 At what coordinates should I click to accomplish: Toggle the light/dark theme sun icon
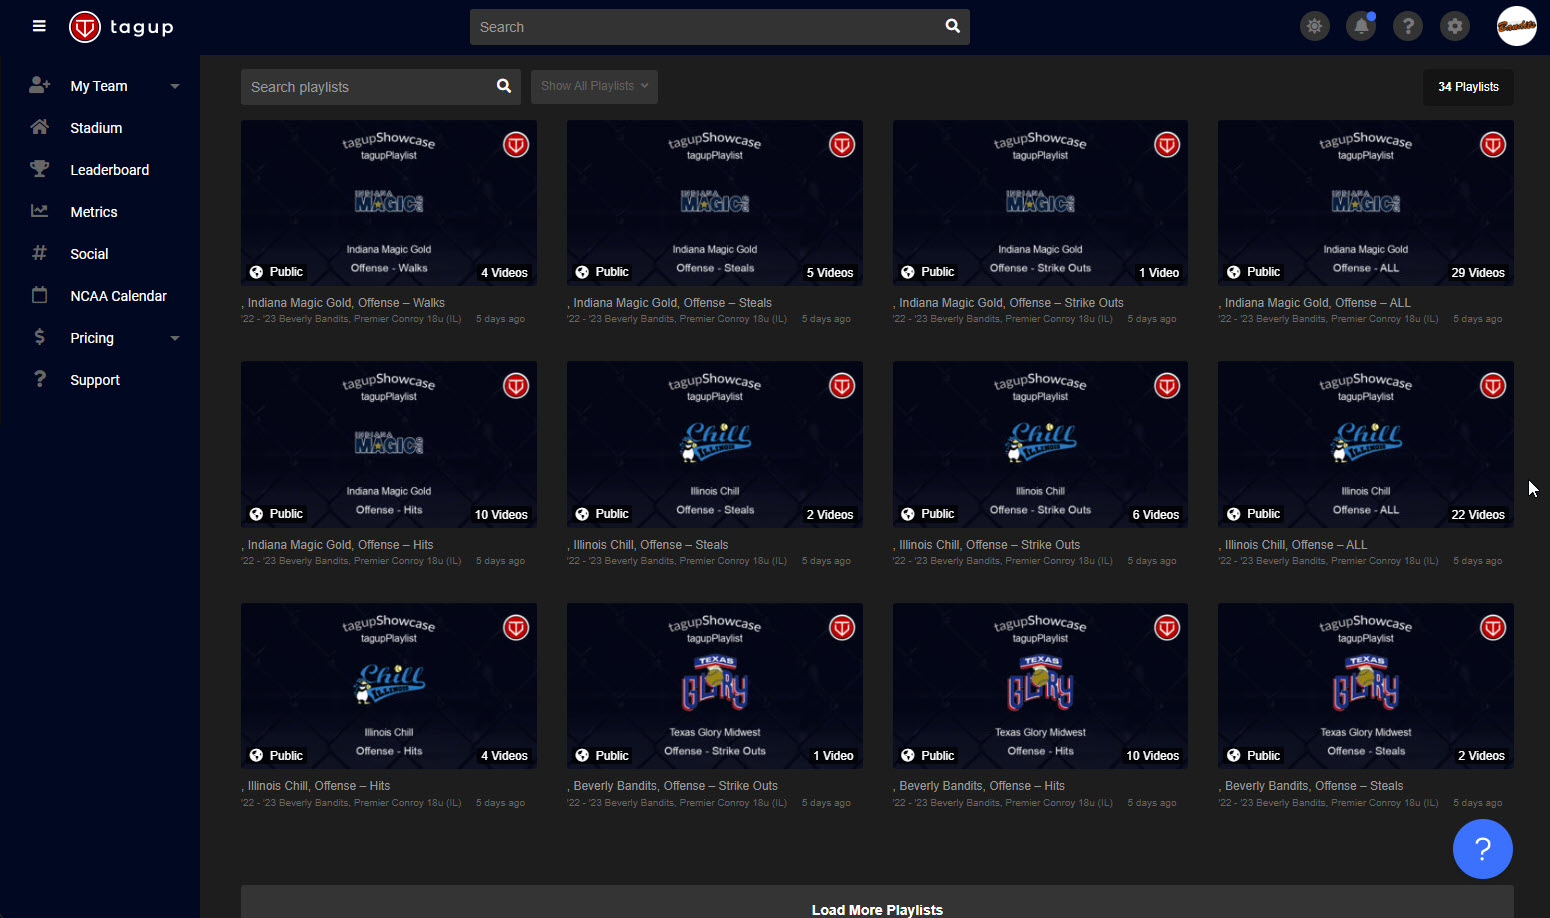[1314, 27]
